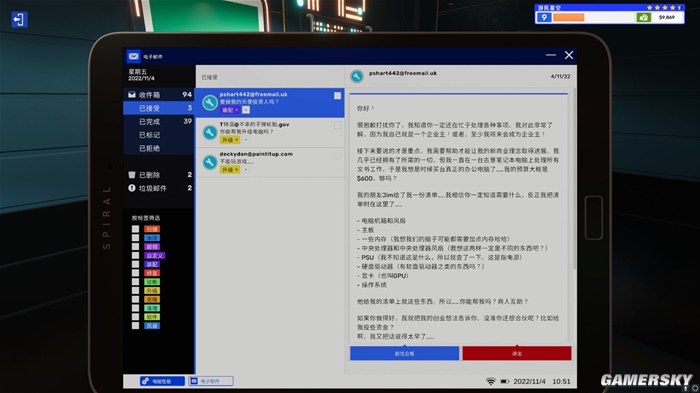Click the teal 清理 tag label

[x=152, y=308]
